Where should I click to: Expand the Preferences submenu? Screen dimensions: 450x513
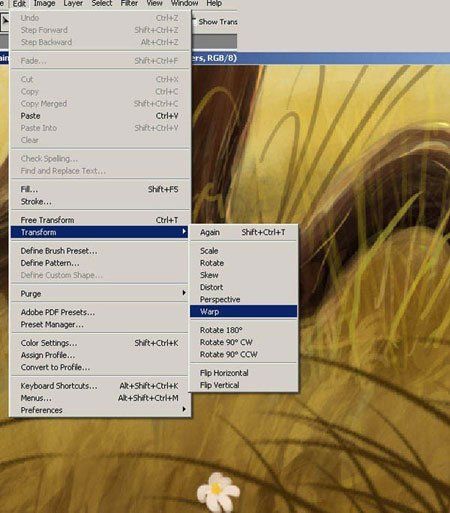(99, 410)
